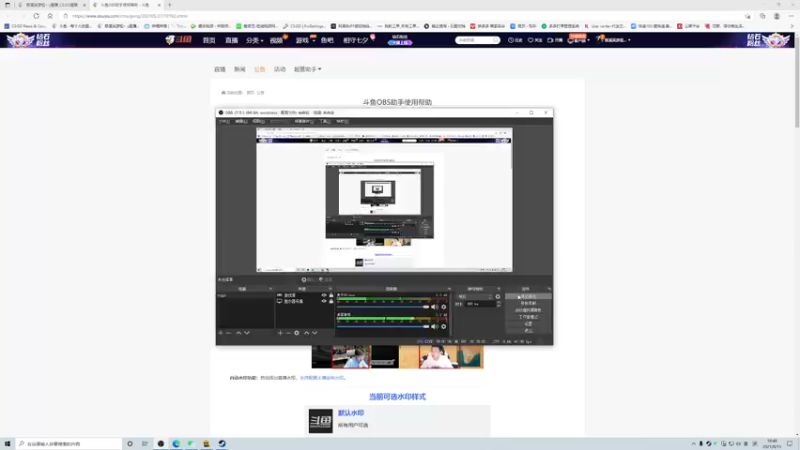Viewport: 800px width, 450px height.
Task: Move the source up in Sources list
Action: point(306,333)
